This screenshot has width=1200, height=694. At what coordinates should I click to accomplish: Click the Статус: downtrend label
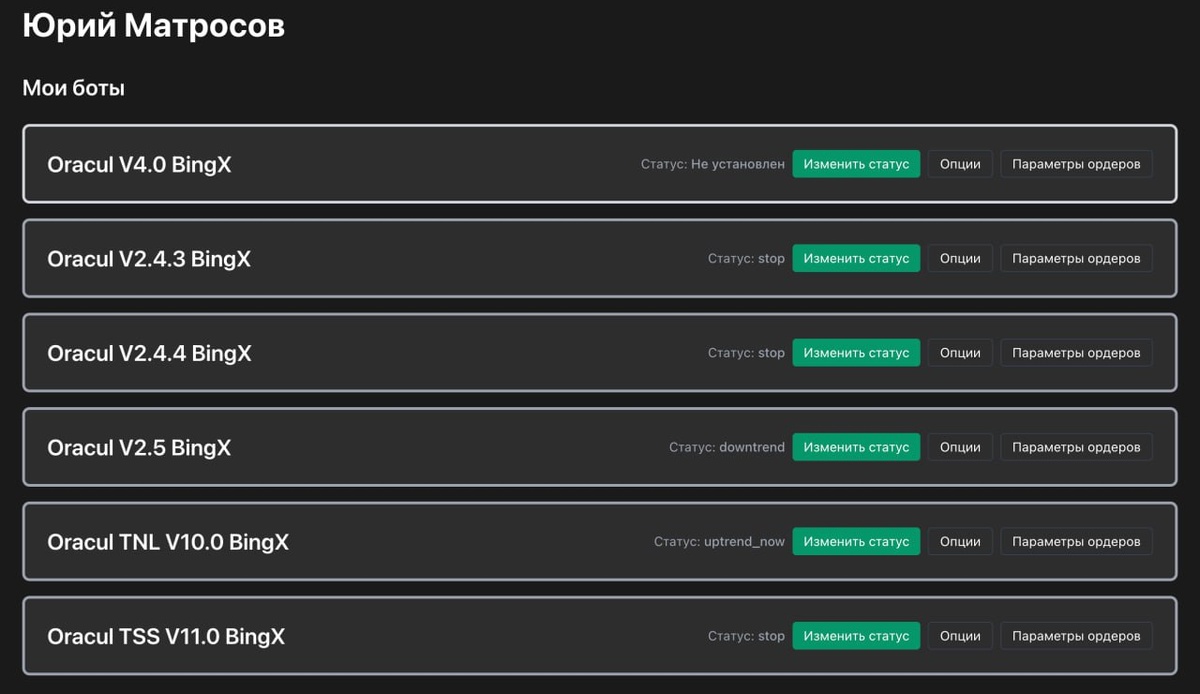tap(727, 447)
